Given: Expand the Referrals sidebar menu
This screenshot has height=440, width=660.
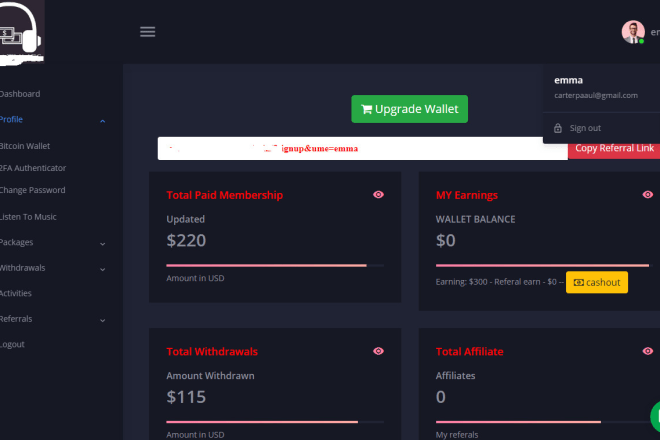Looking at the screenshot, I should click(x=102, y=320).
